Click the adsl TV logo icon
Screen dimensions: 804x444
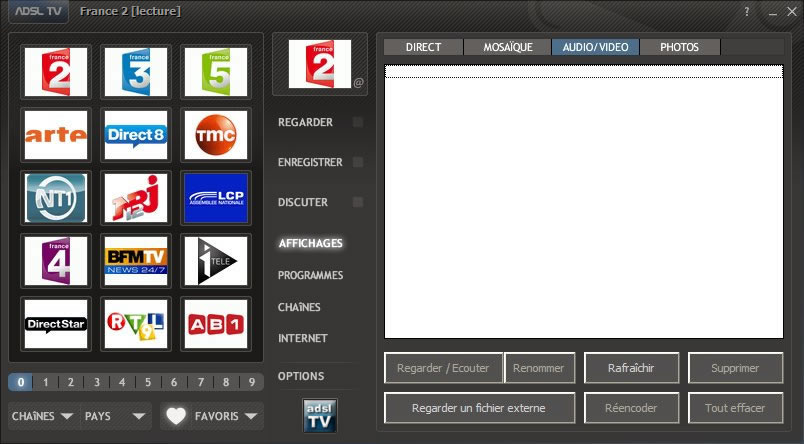pos(320,416)
